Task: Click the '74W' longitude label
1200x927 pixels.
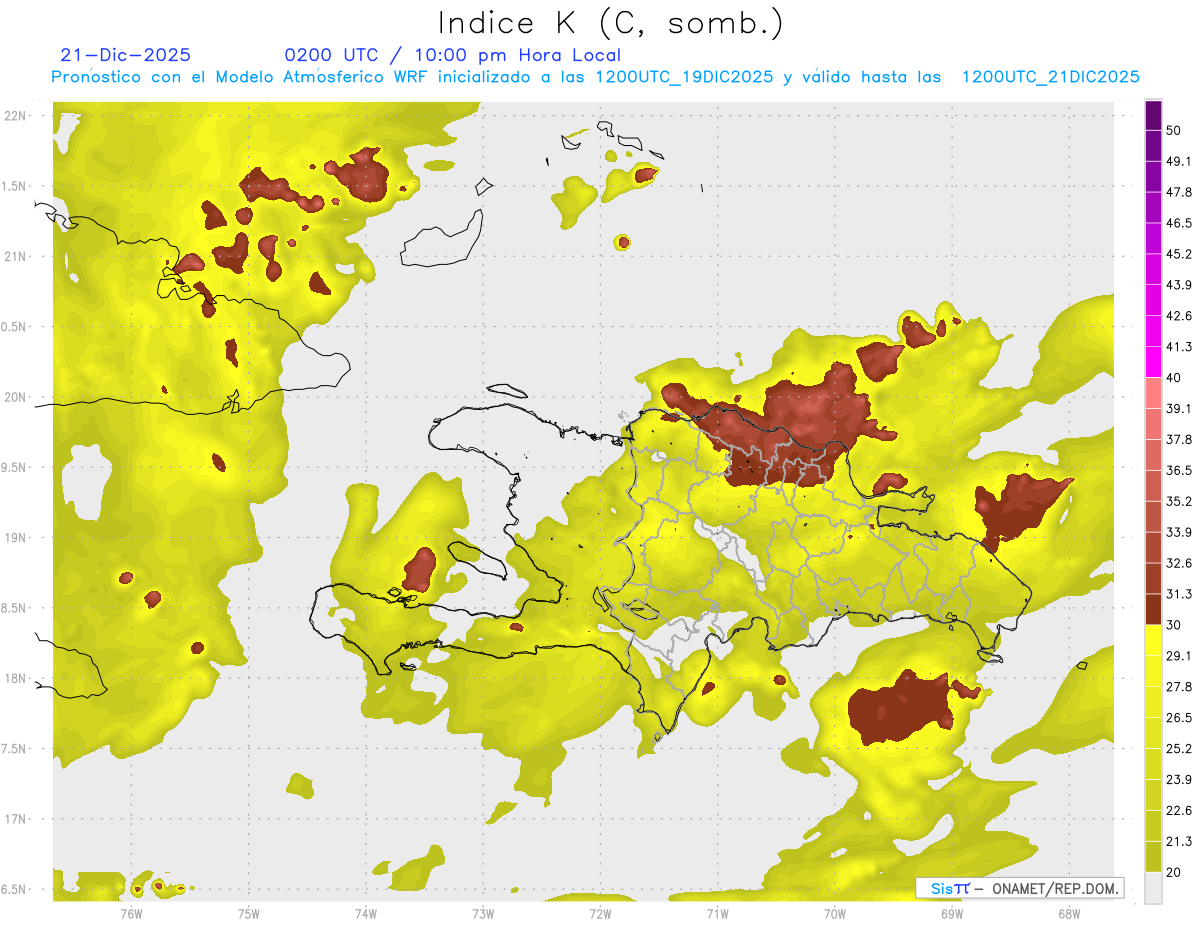Action: 365,913
